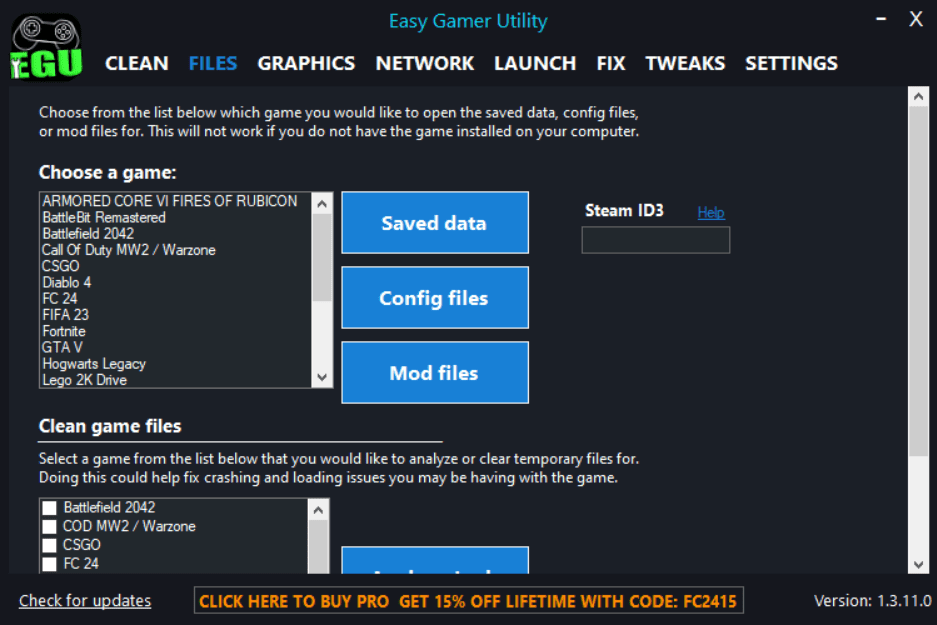Click game list scroll up arrow

[322, 204]
